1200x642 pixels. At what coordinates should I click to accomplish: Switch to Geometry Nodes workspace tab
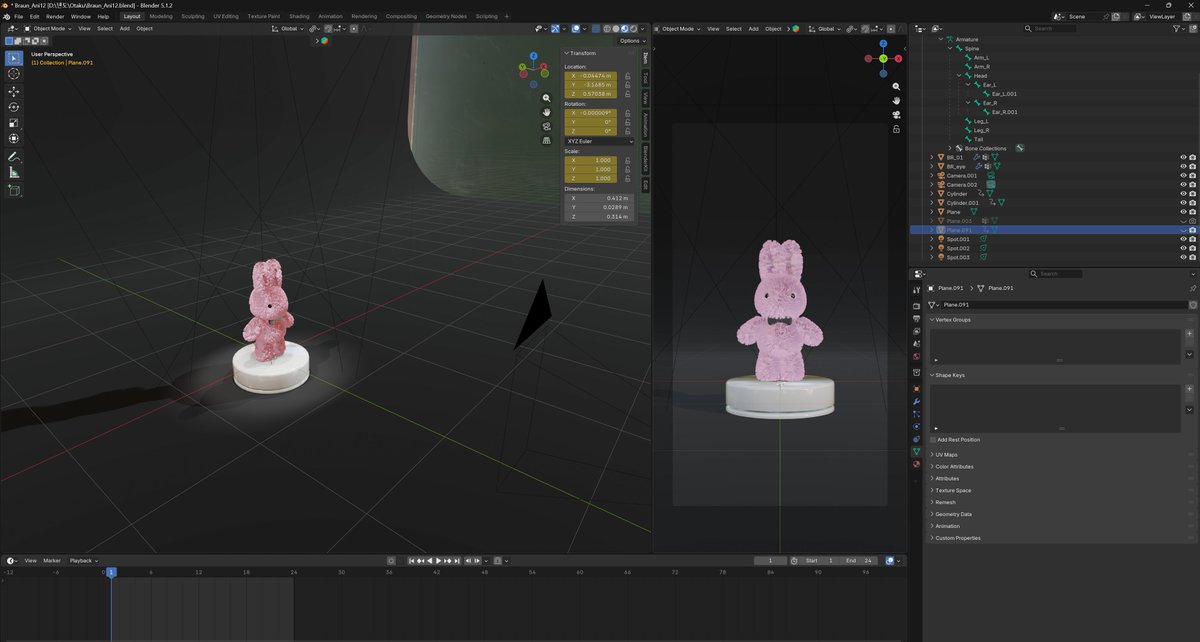pyautogui.click(x=446, y=16)
